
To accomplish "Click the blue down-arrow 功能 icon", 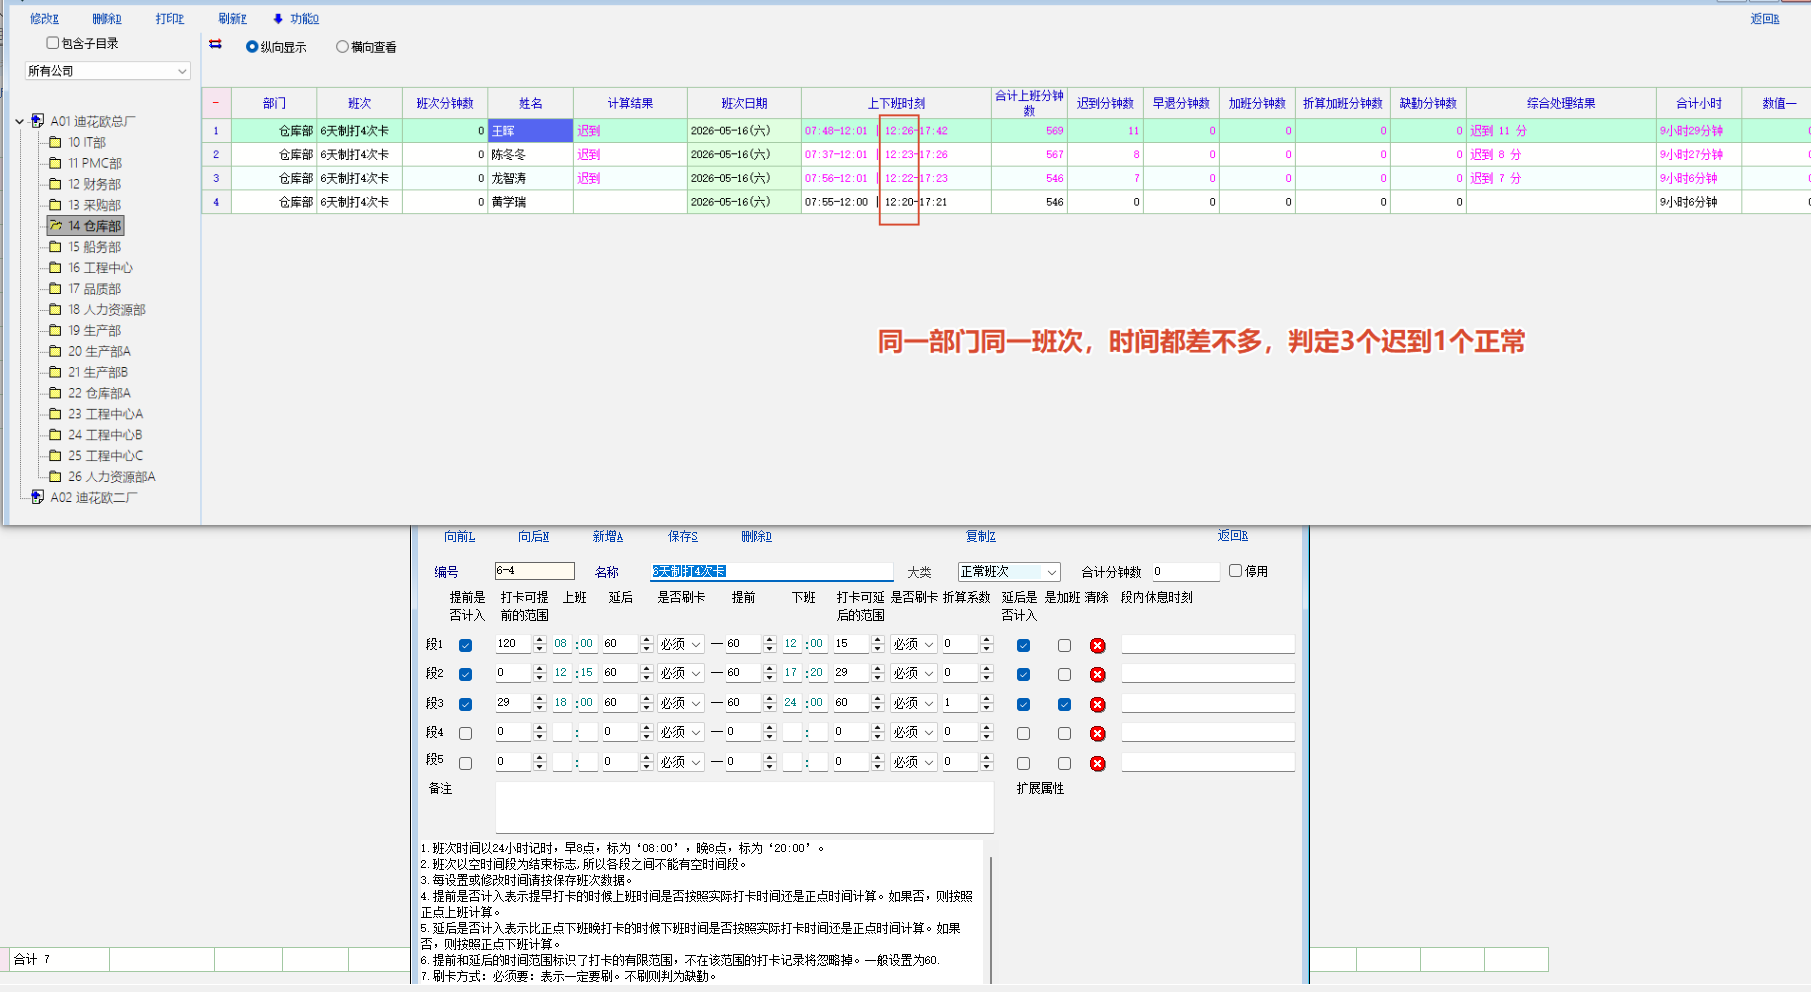I will coord(278,18).
